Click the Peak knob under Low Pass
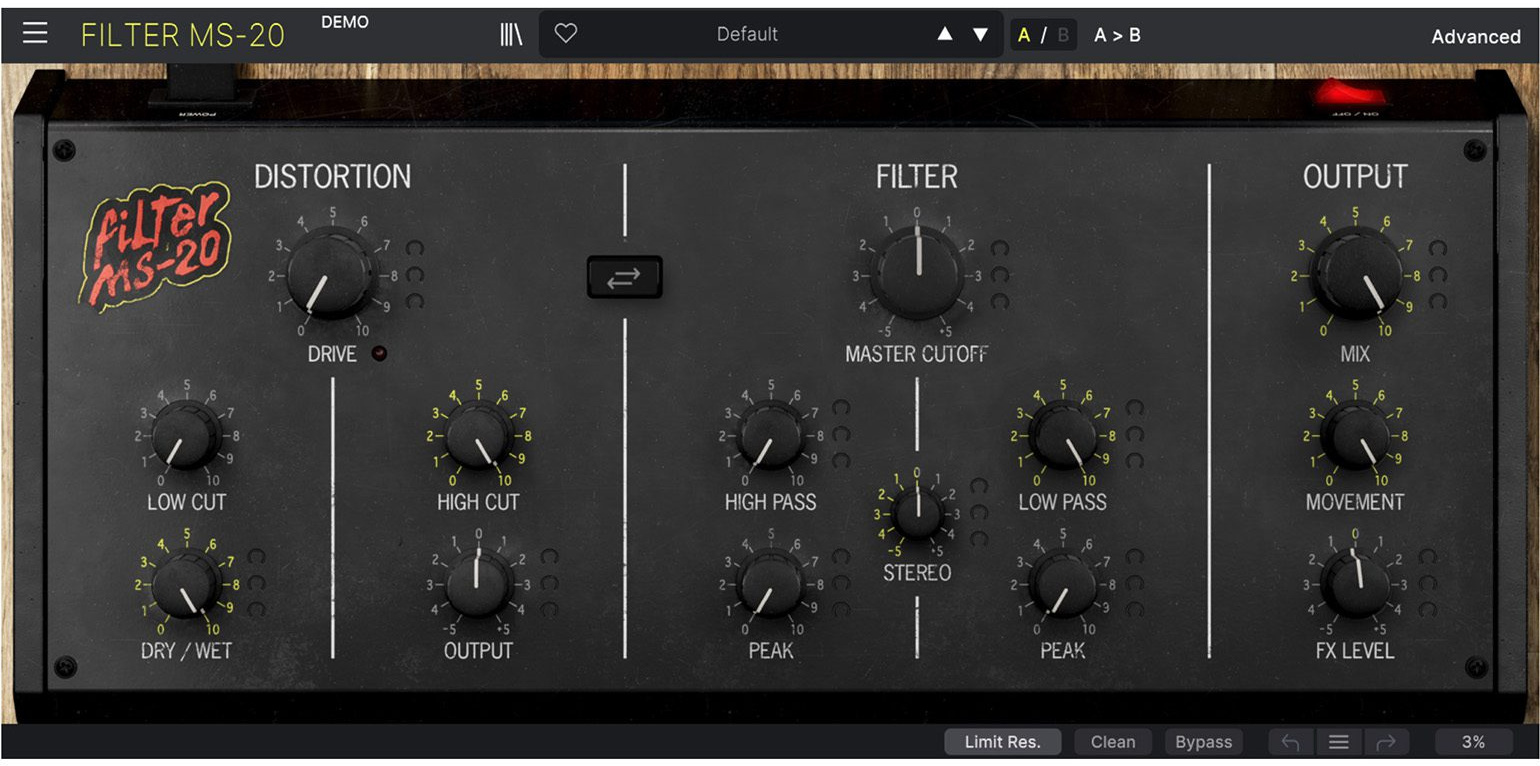The height and width of the screenshot is (766, 1540). coord(1063,584)
